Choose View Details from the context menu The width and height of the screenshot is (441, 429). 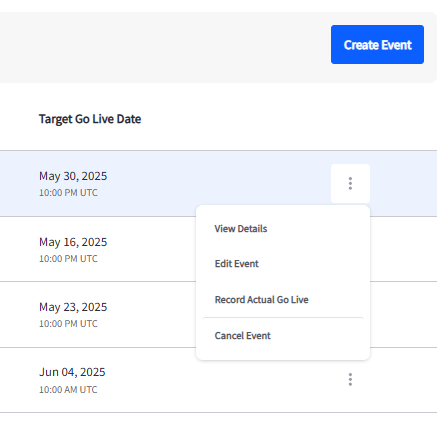coord(241,229)
